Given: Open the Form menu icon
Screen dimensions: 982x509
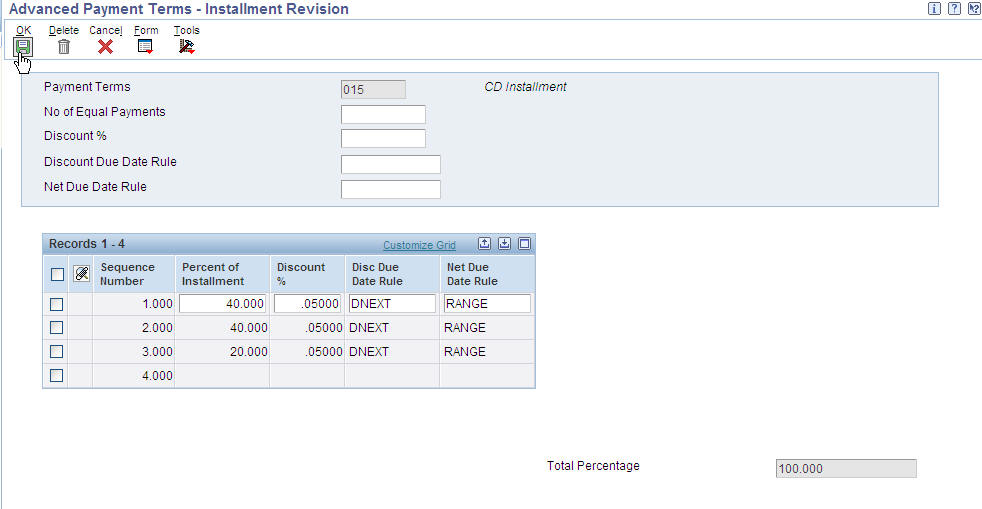Looking at the screenshot, I should [x=145, y=46].
